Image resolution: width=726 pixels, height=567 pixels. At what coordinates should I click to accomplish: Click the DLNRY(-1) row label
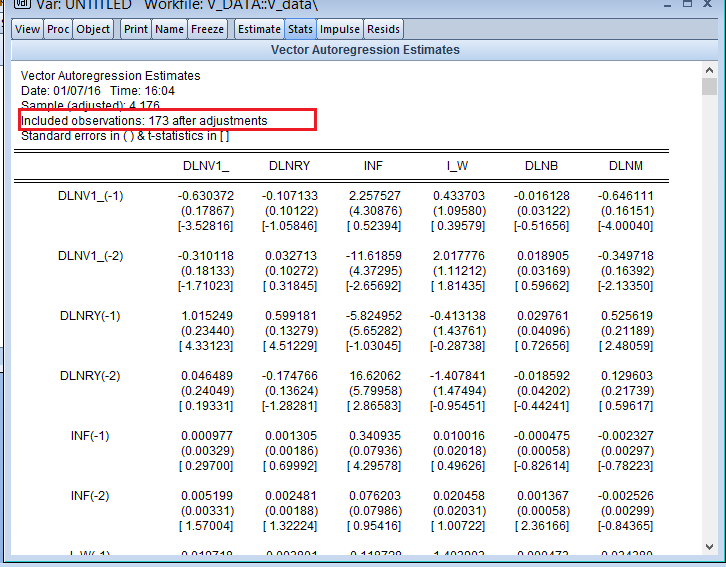[x=90, y=316]
